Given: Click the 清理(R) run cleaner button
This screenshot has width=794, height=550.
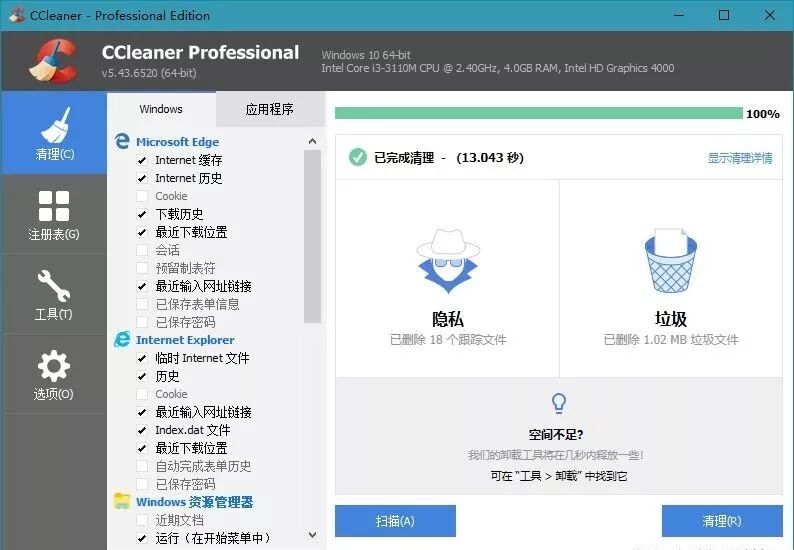Looking at the screenshot, I should tap(722, 521).
